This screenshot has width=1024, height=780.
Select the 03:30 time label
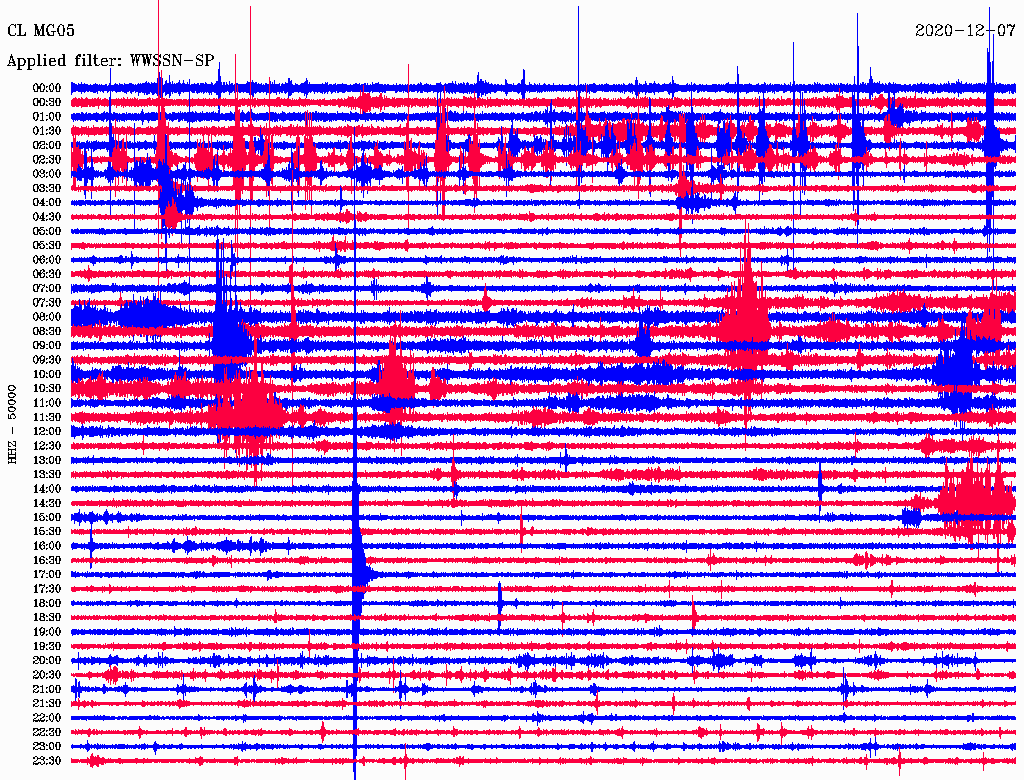pos(46,188)
